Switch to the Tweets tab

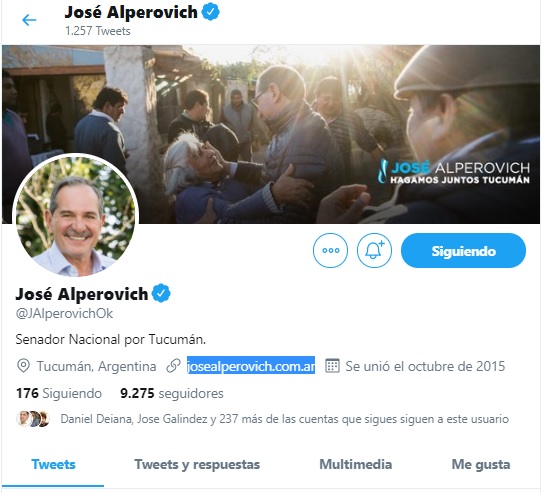(53, 464)
